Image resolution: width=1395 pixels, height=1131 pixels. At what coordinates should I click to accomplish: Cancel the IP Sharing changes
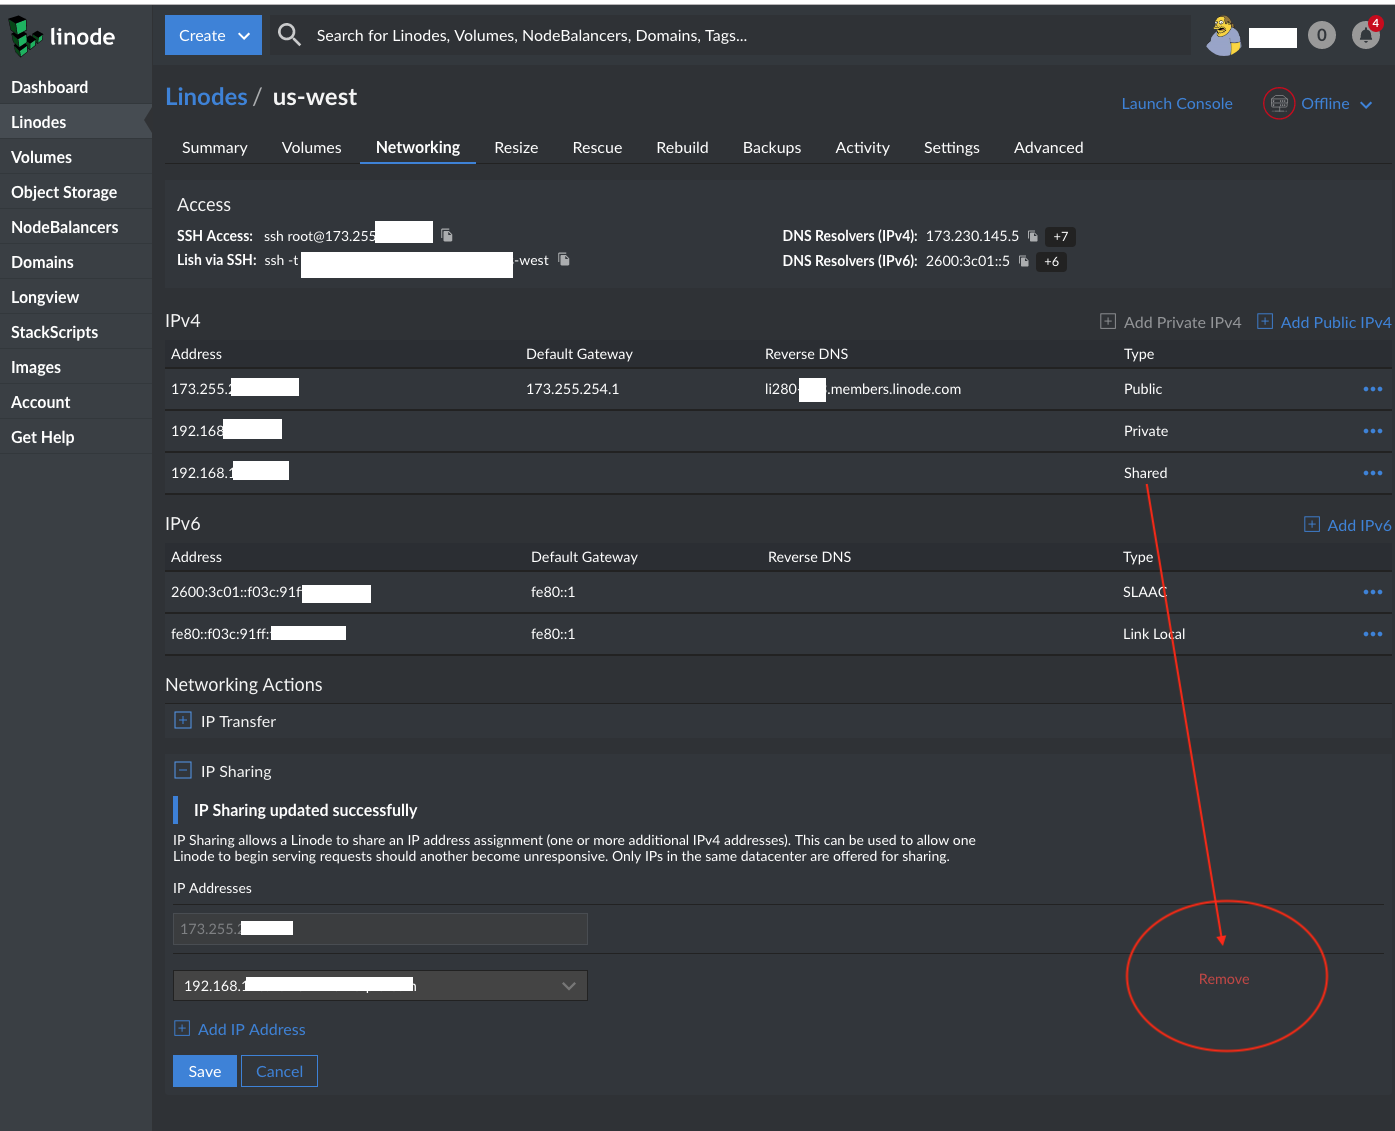[279, 1071]
